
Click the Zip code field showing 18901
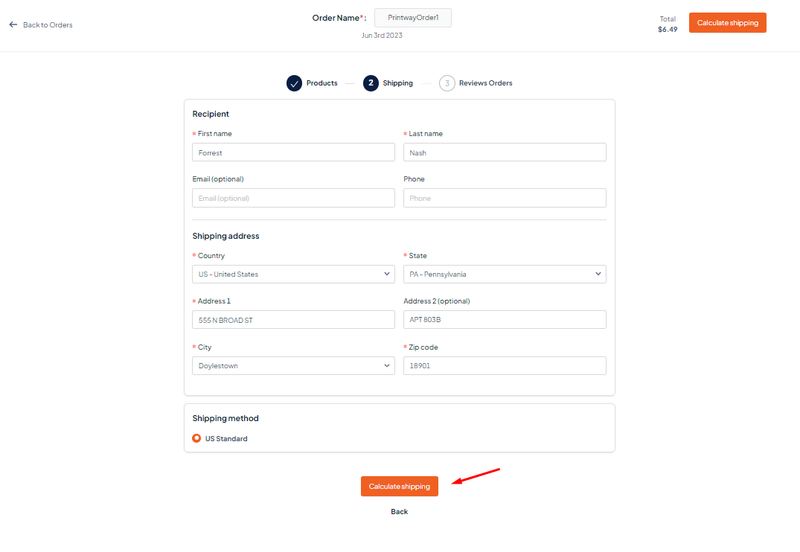click(x=505, y=365)
